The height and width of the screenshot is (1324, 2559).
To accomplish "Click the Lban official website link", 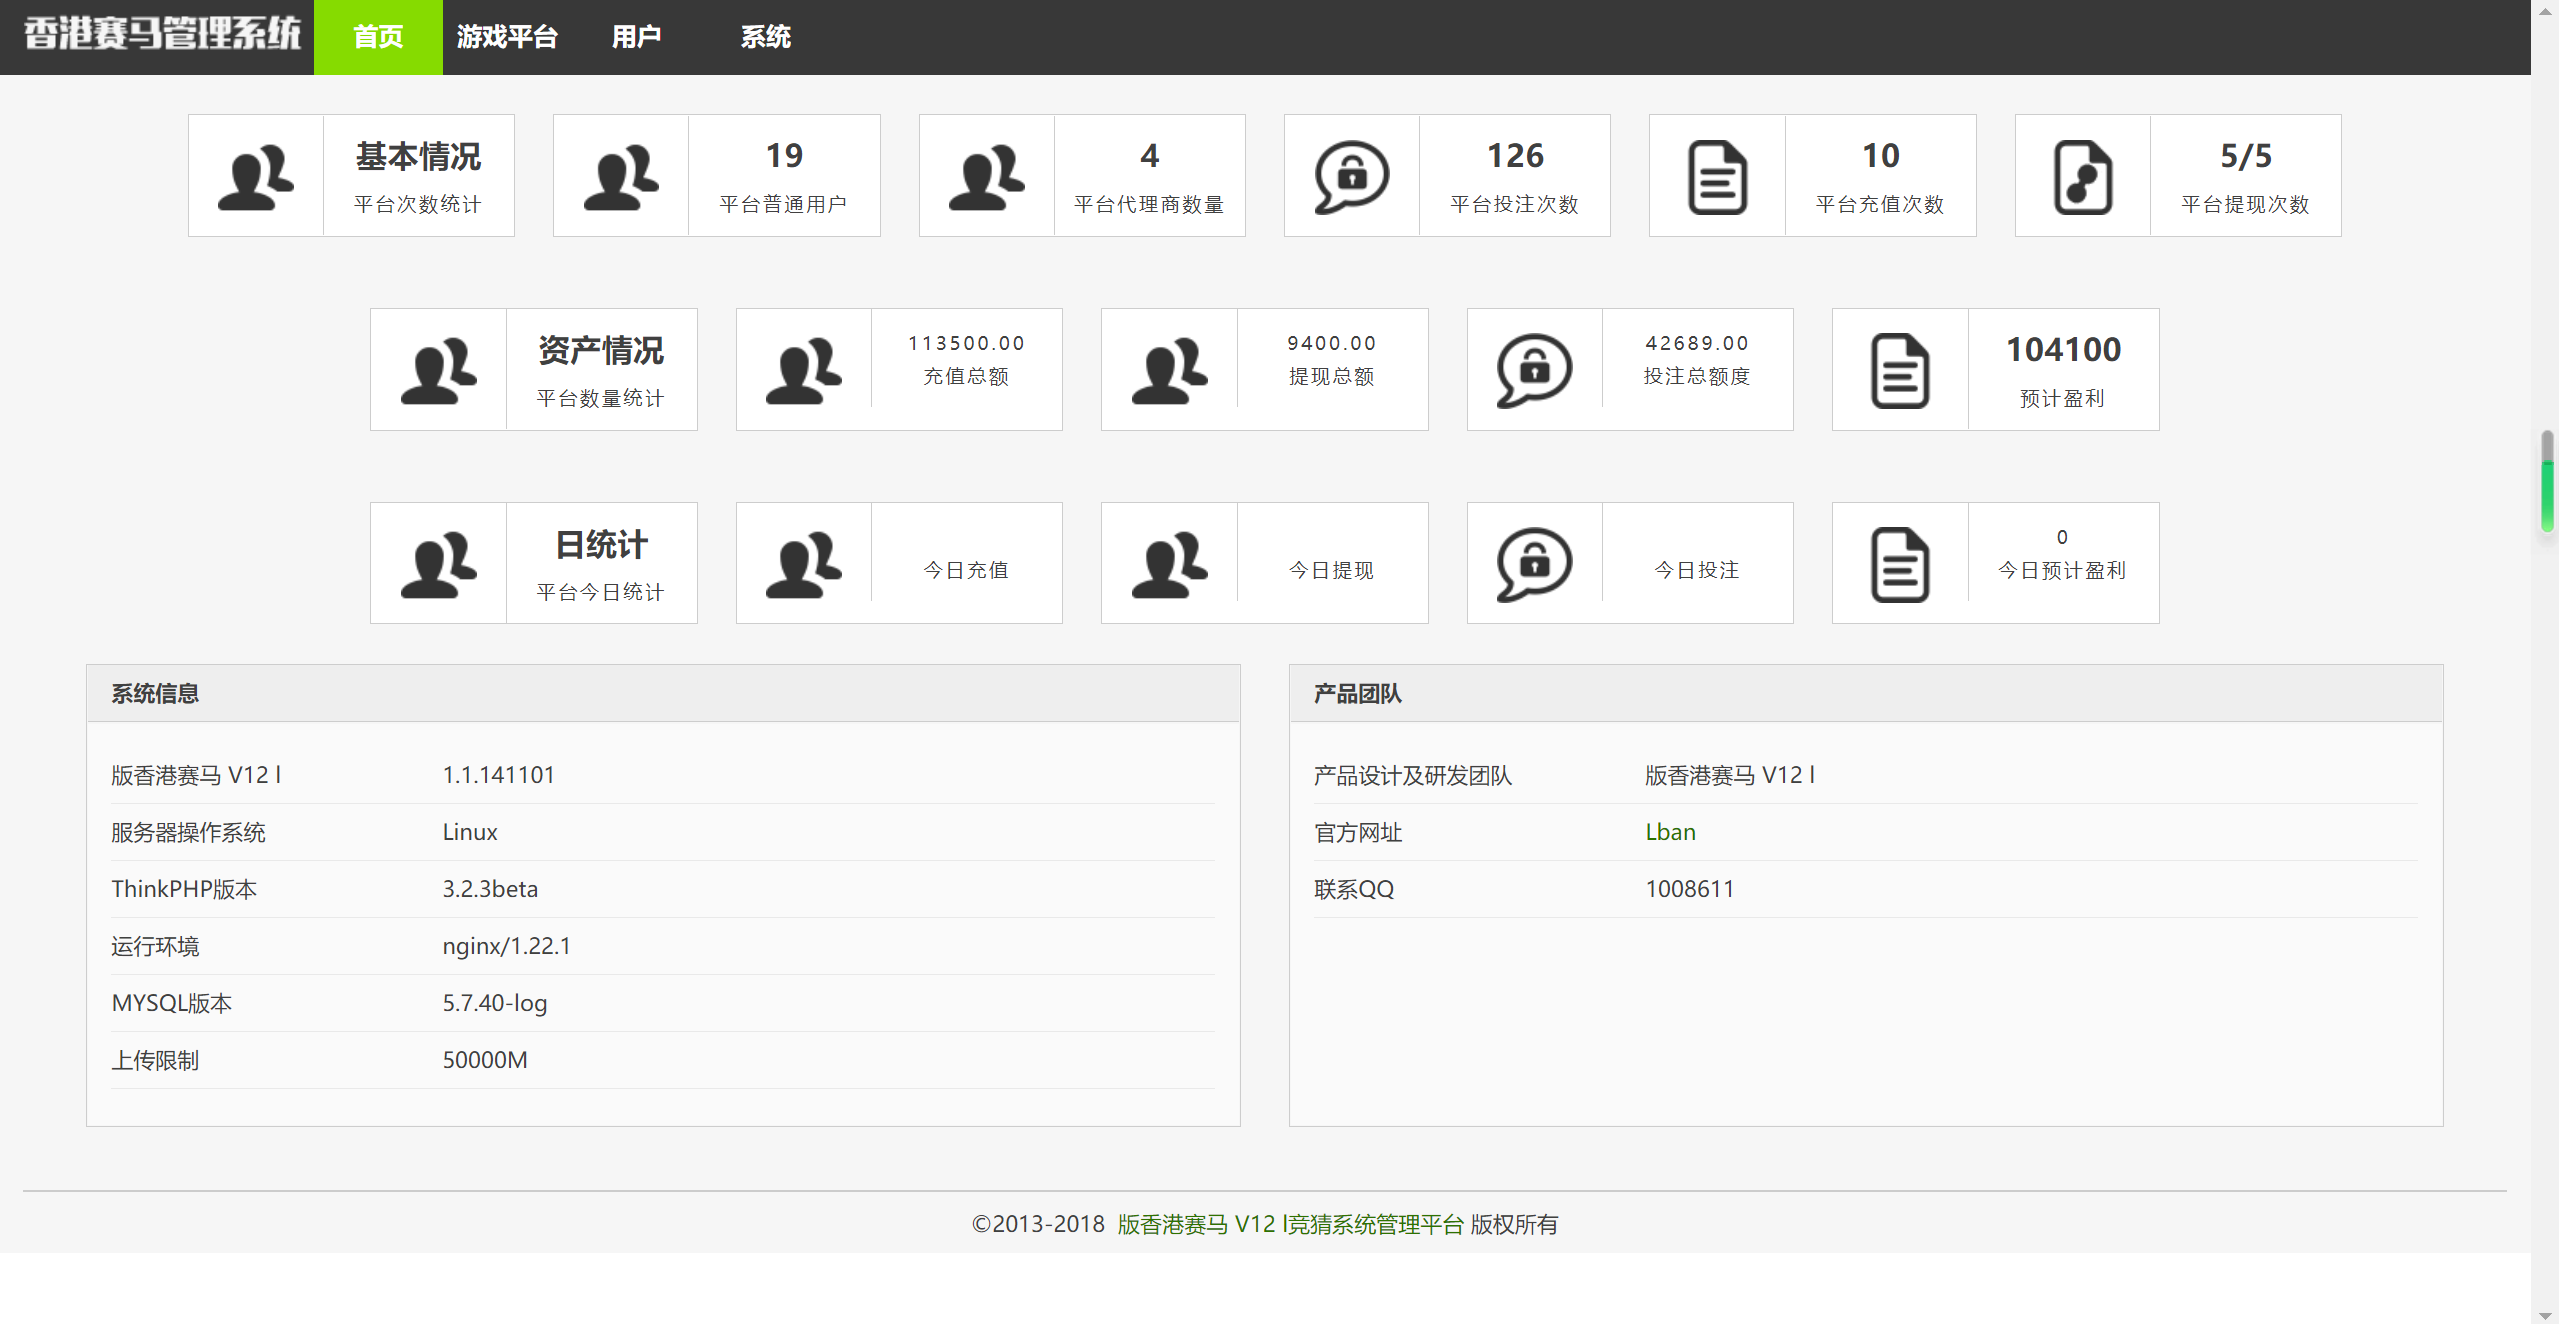I will pos(1670,832).
